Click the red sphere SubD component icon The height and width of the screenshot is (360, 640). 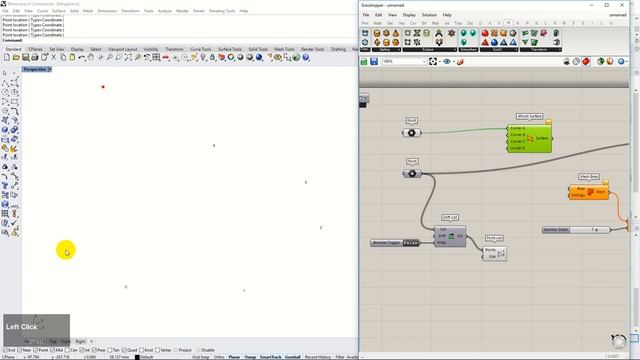click(485, 33)
